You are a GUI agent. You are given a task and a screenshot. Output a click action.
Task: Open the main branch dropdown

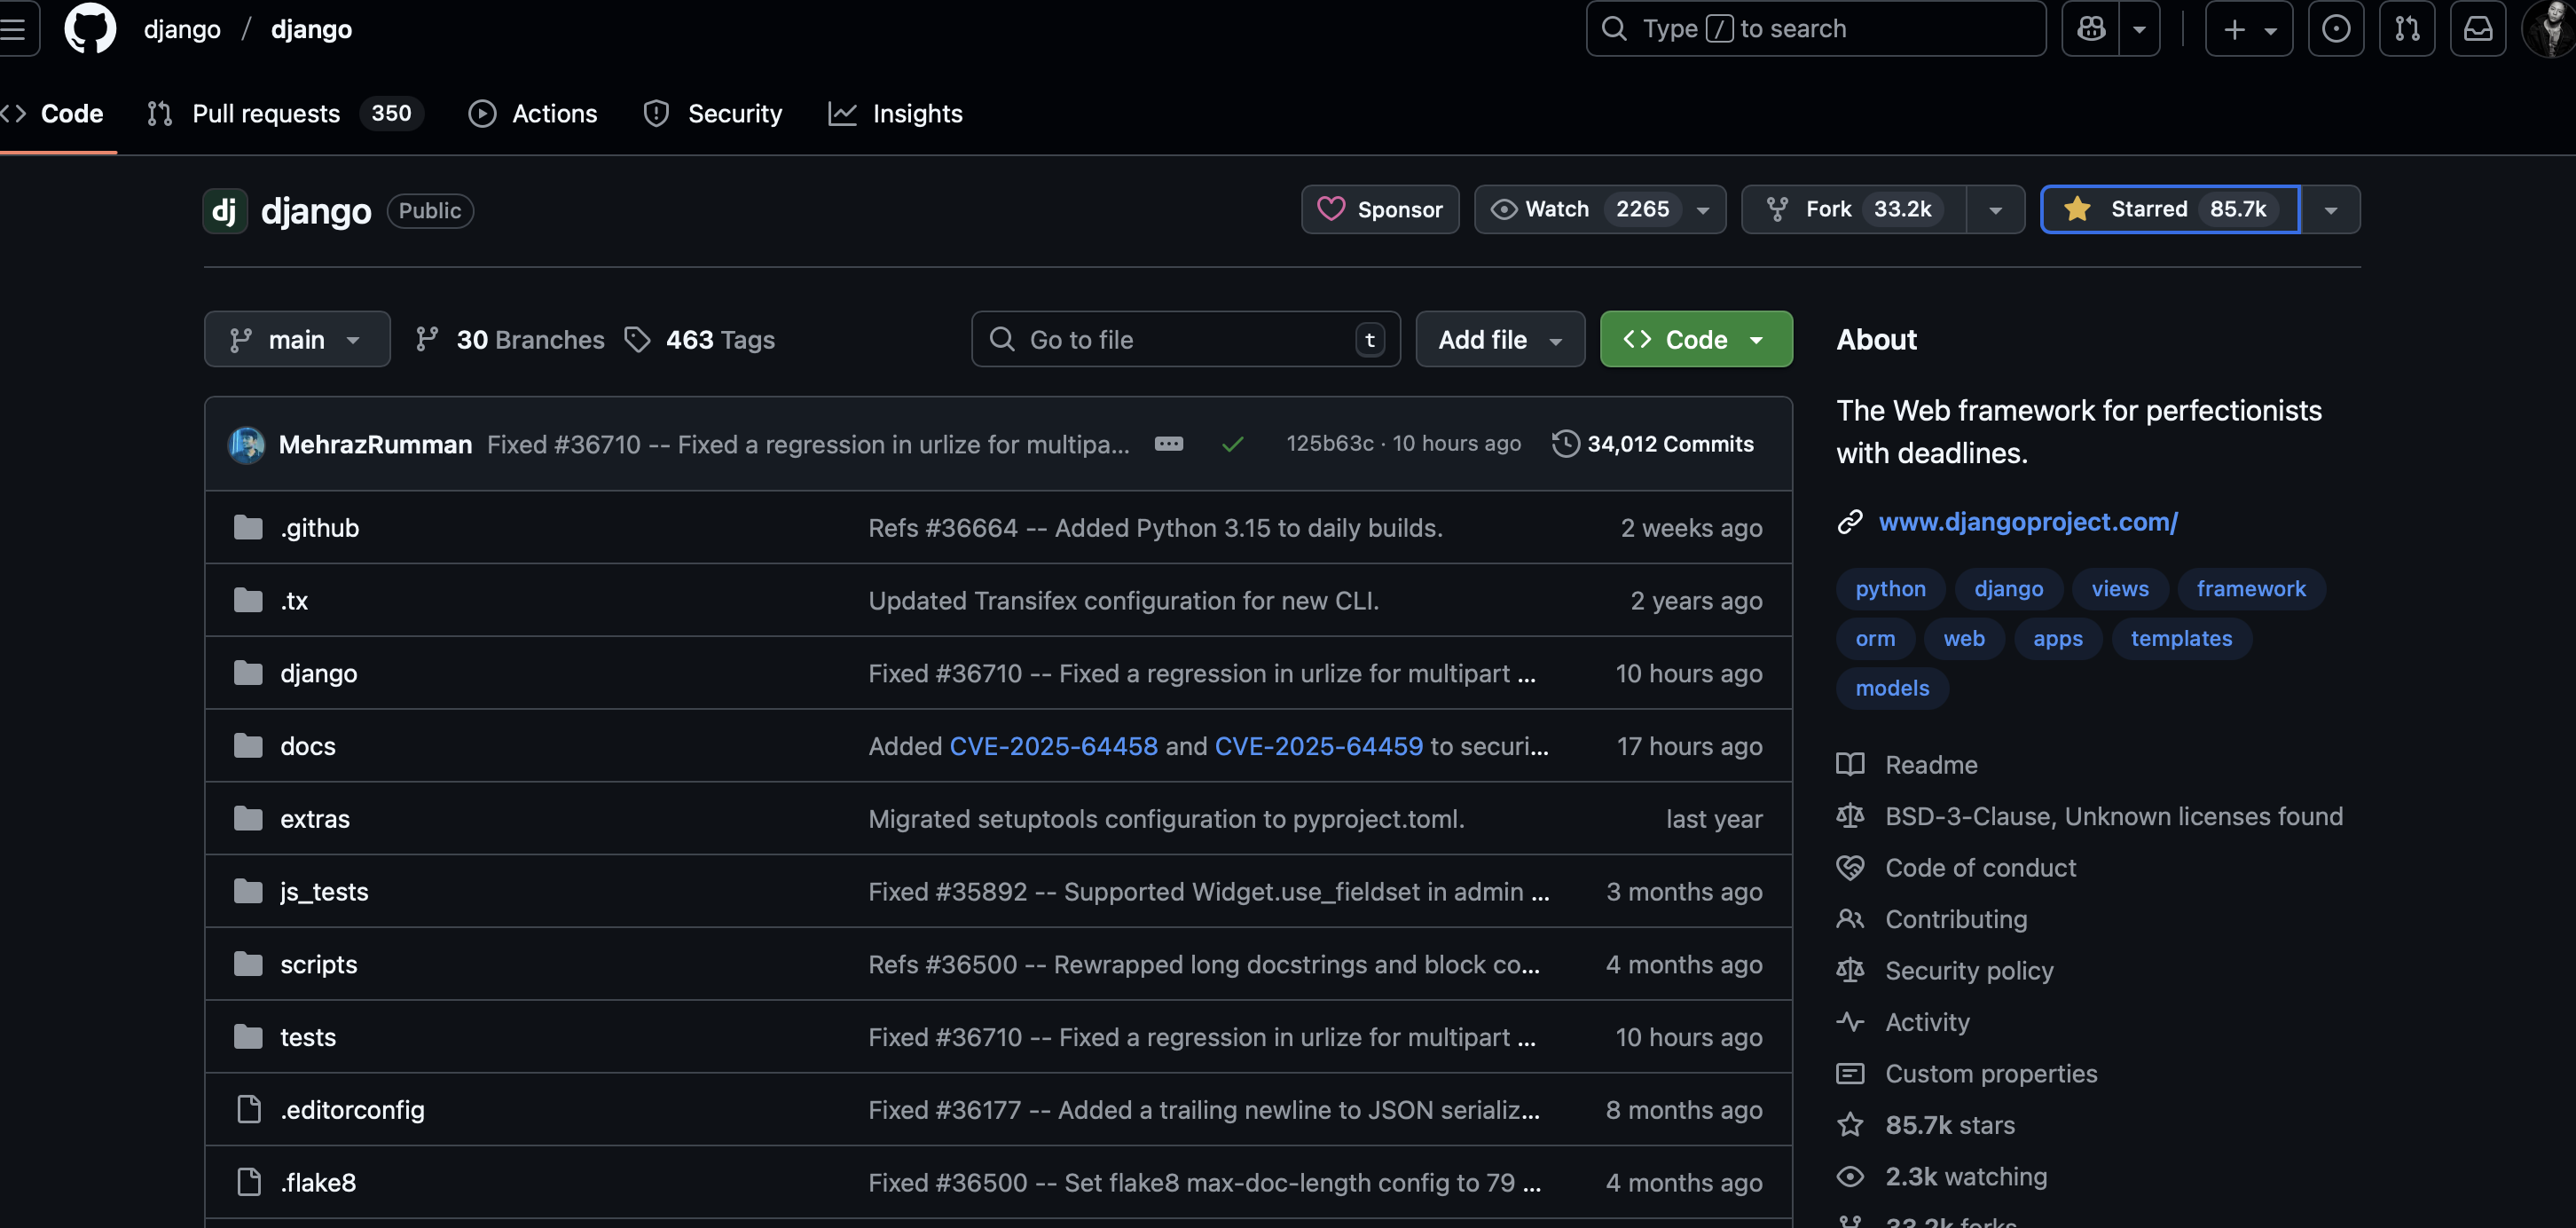click(297, 340)
